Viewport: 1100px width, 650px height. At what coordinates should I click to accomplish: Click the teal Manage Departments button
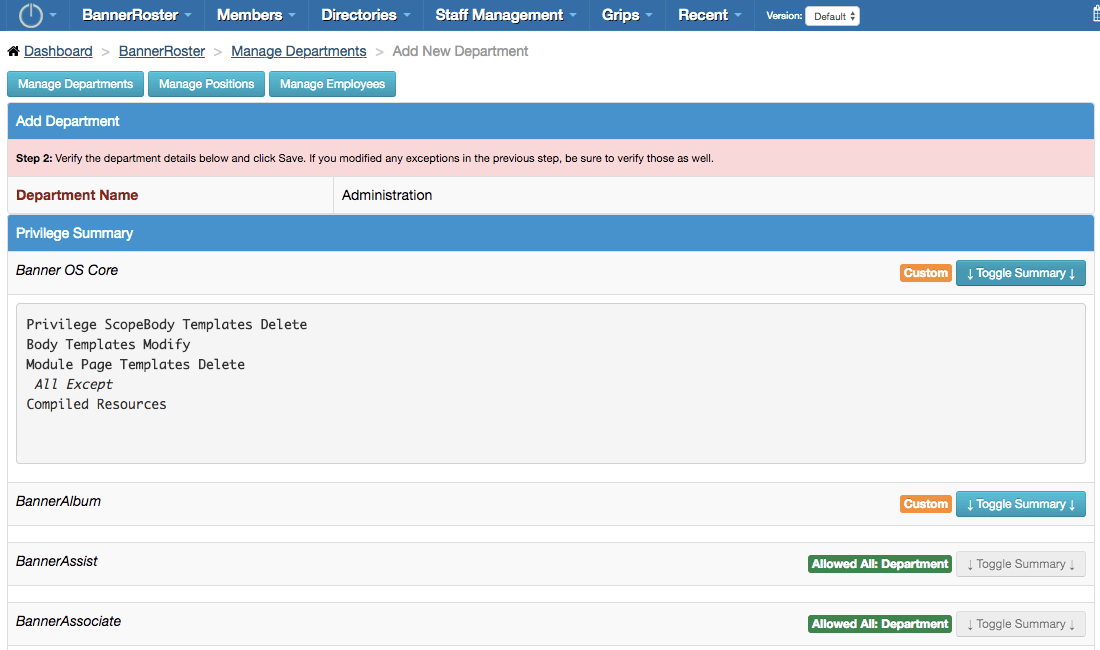(76, 84)
